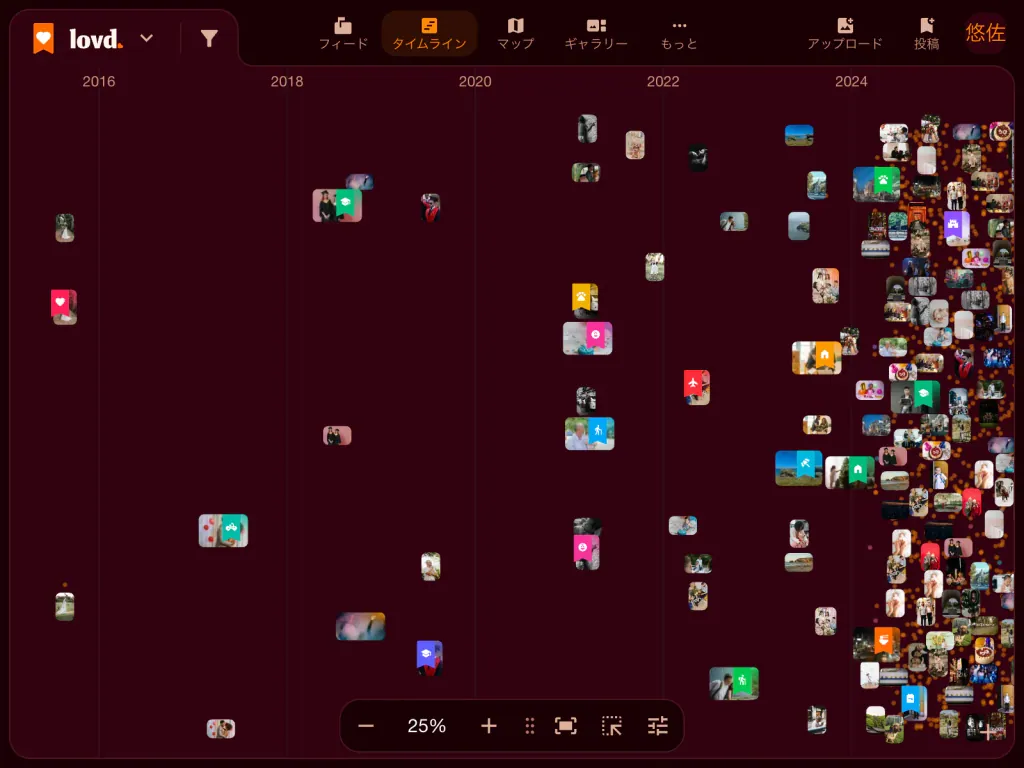Click the 2016 year marker

pyautogui.click(x=99, y=82)
